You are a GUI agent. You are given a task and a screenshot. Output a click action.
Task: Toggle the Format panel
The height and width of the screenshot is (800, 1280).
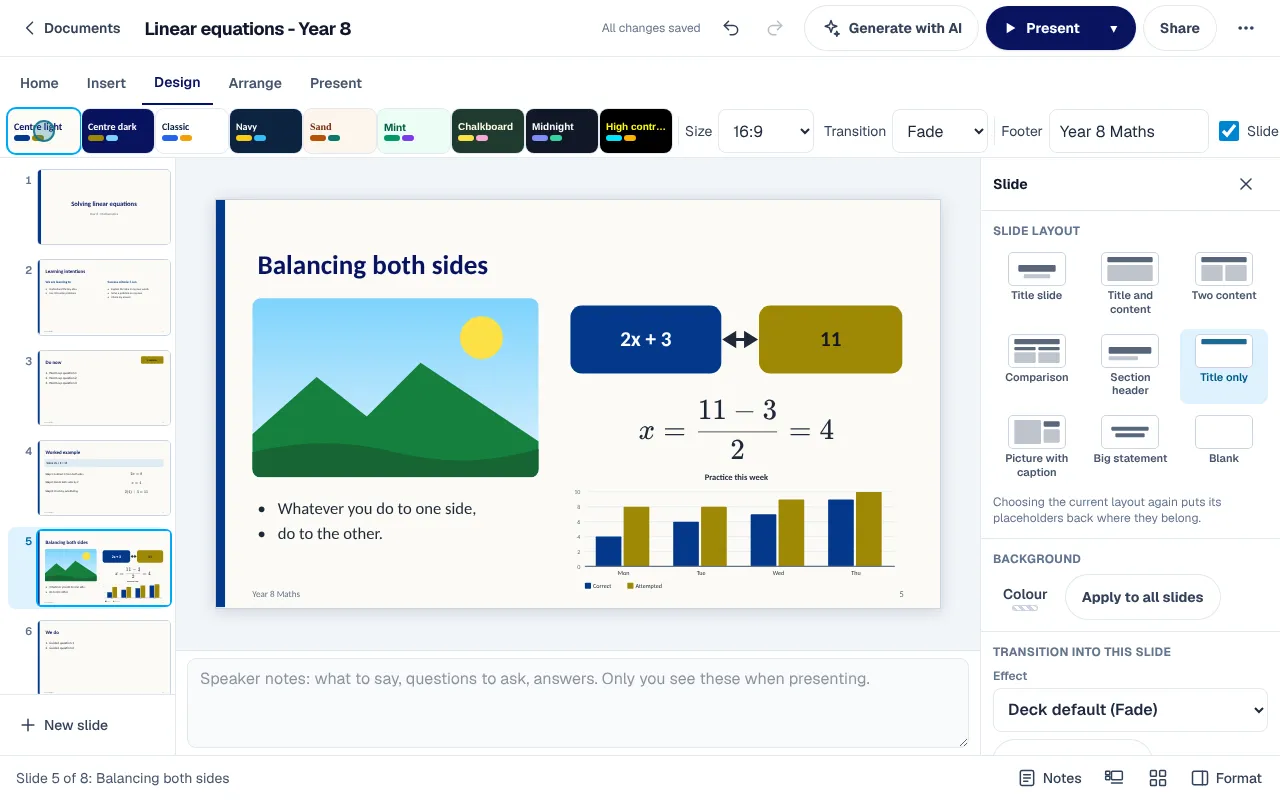[1227, 778]
